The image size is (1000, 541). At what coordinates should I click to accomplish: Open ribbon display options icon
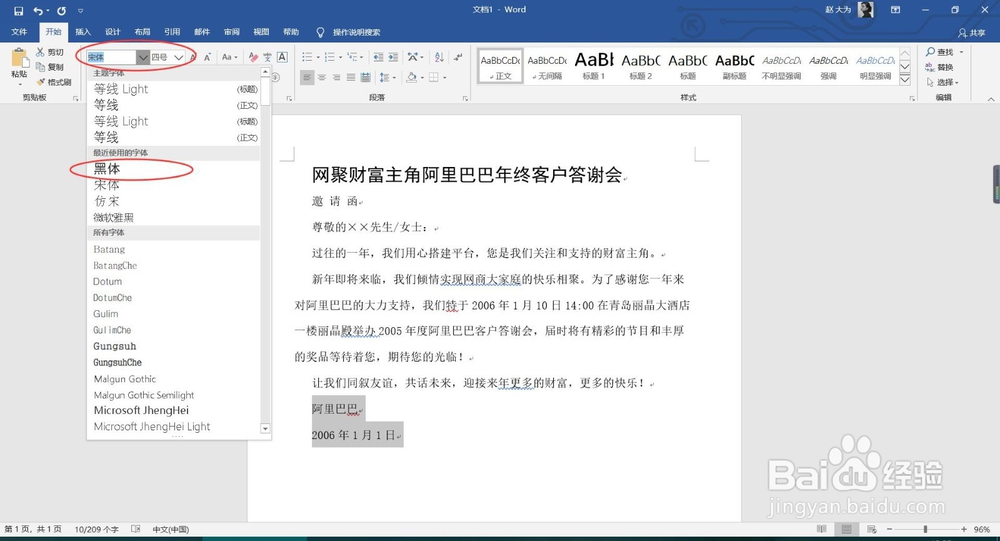pyautogui.click(x=895, y=10)
